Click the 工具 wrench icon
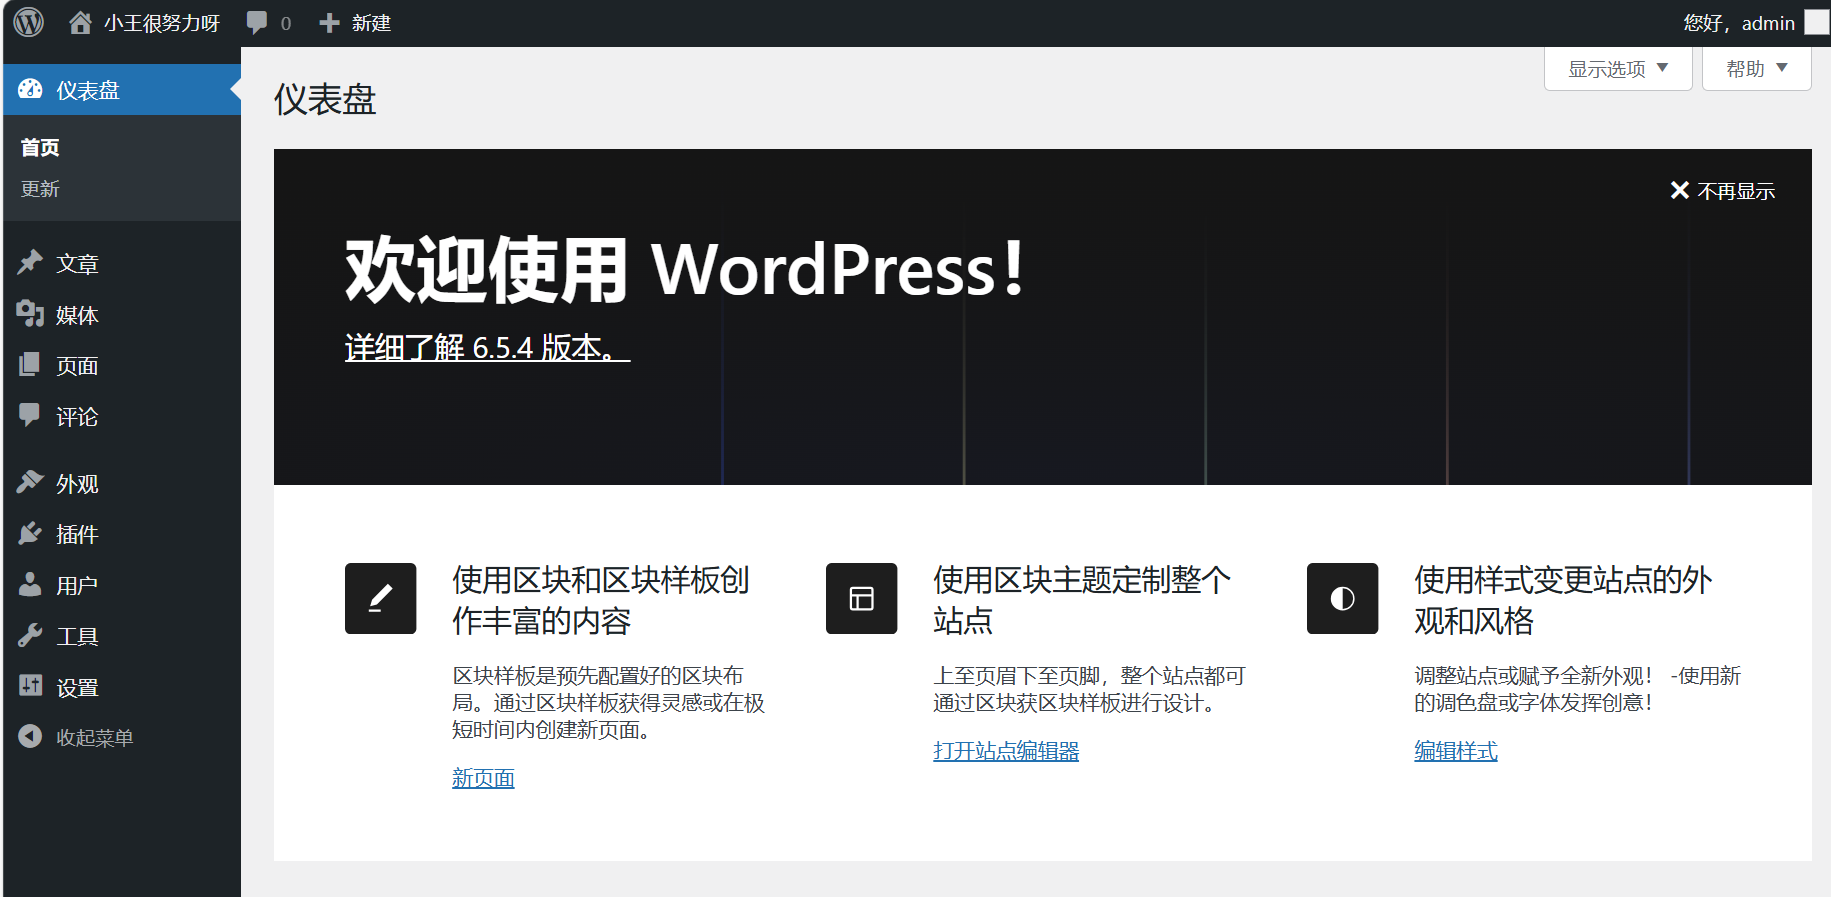1831x897 pixels. point(30,635)
